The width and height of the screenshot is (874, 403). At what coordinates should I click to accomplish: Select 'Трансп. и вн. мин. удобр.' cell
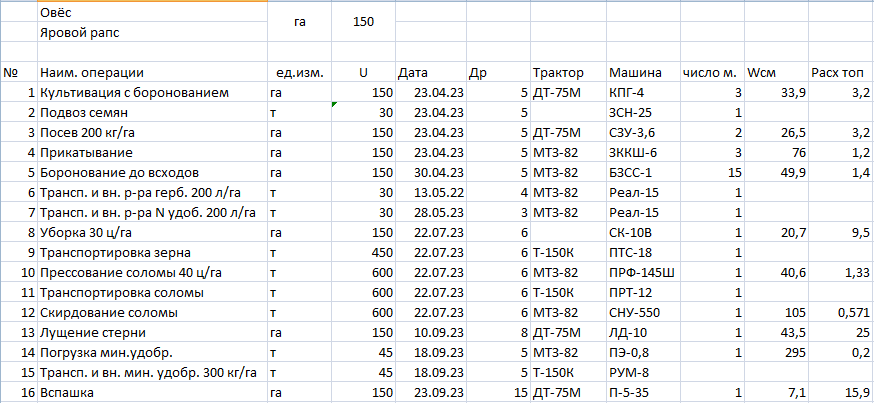(x=153, y=373)
